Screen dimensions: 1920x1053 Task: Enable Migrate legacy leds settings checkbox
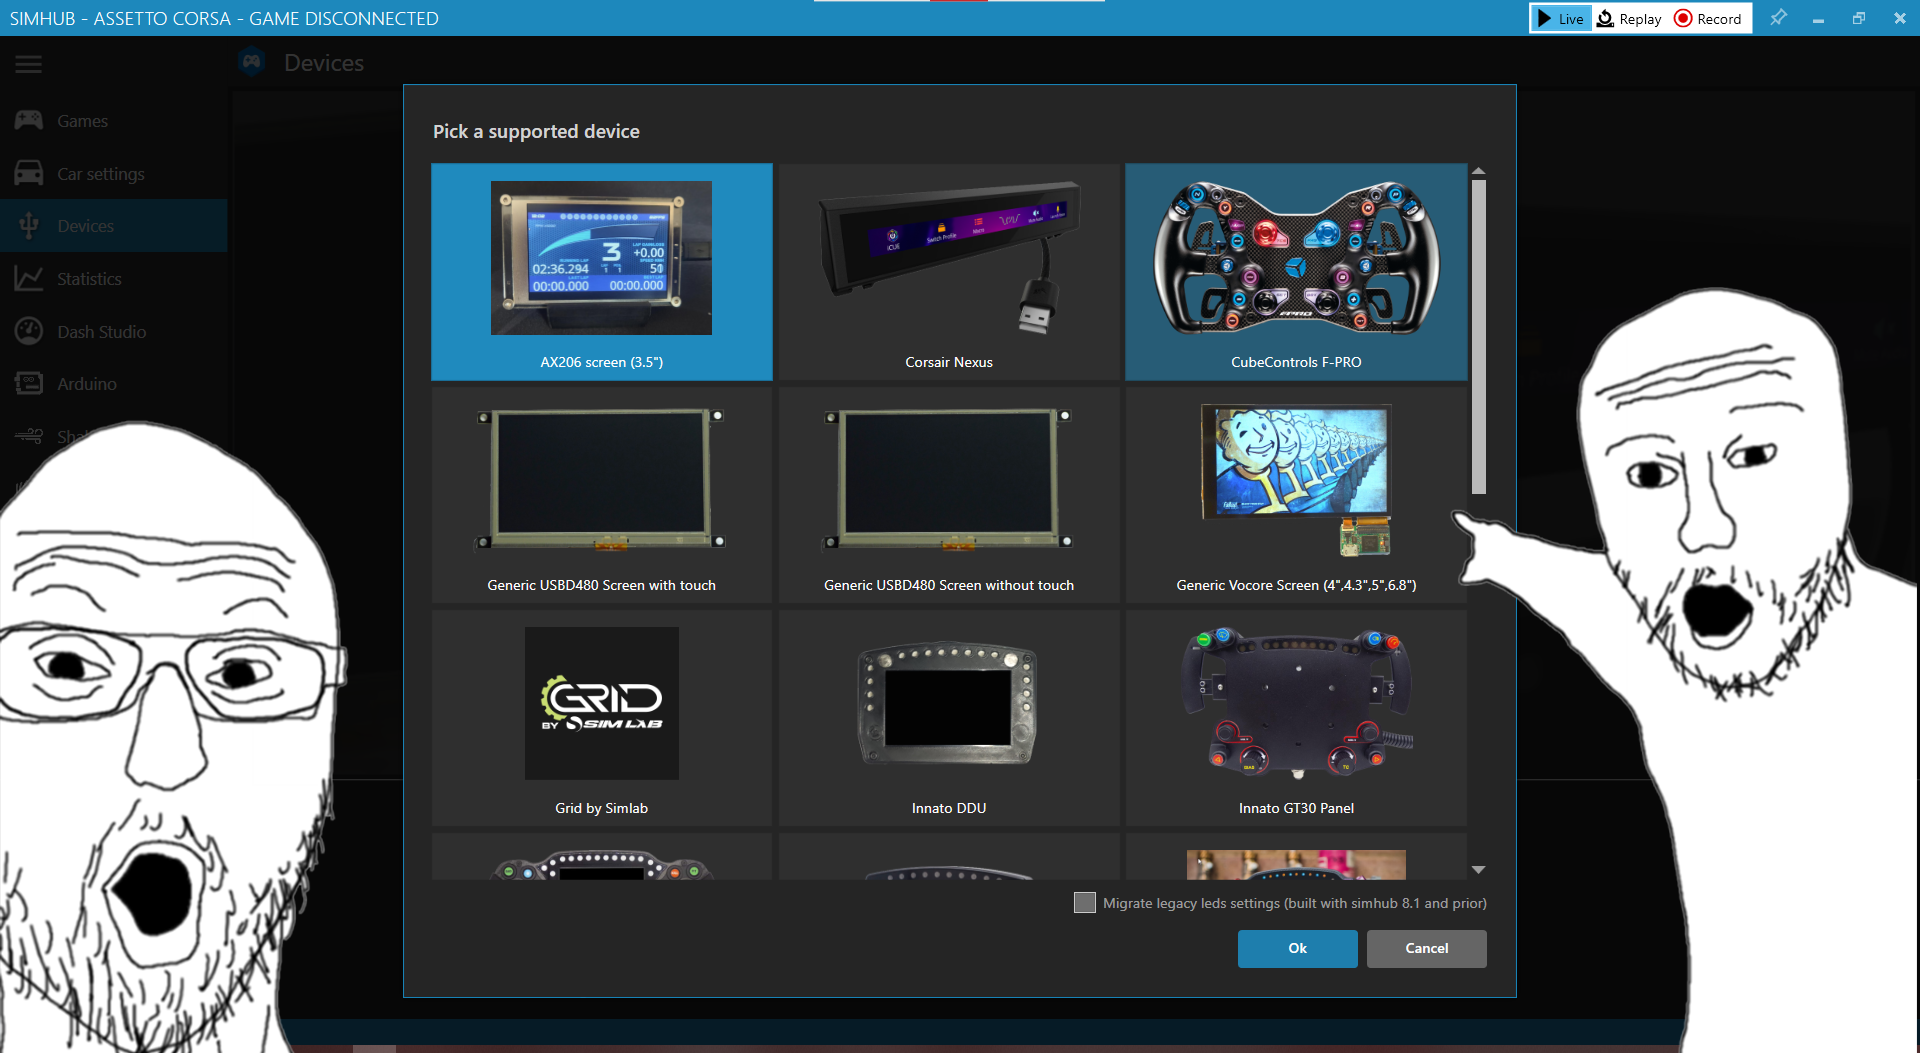[x=1085, y=903]
